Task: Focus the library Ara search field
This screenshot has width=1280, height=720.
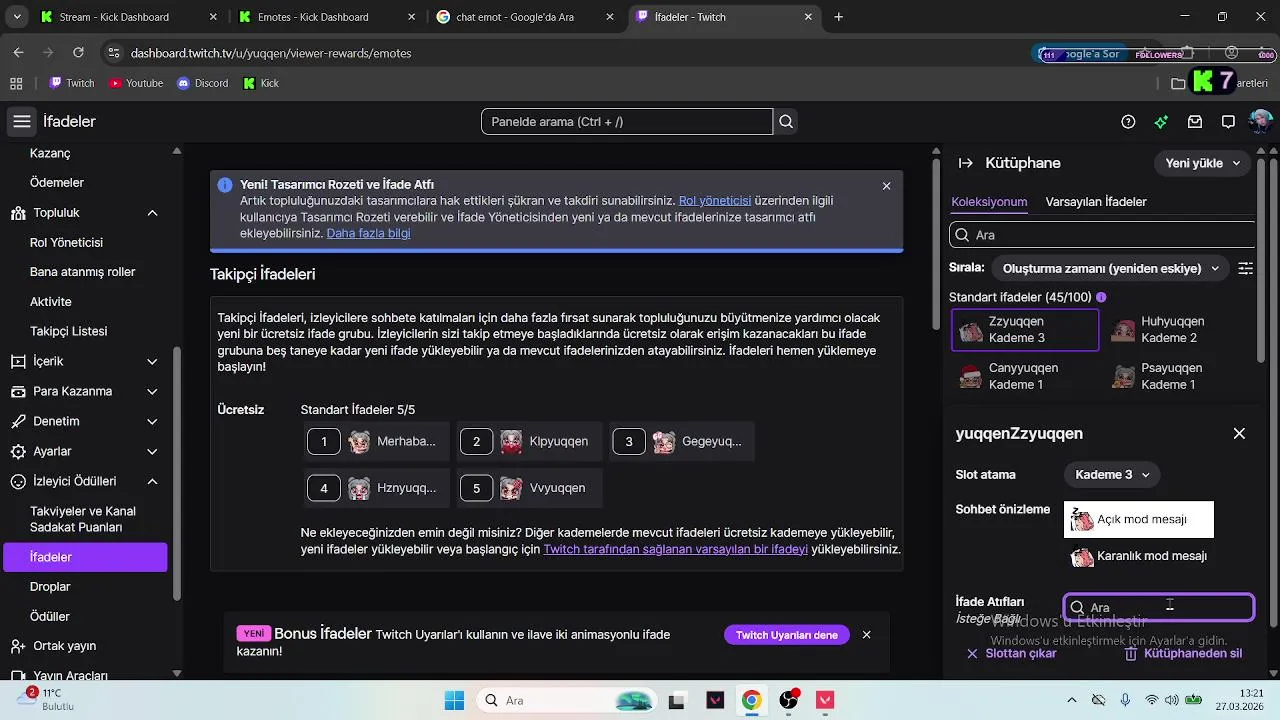Action: point(1102,235)
